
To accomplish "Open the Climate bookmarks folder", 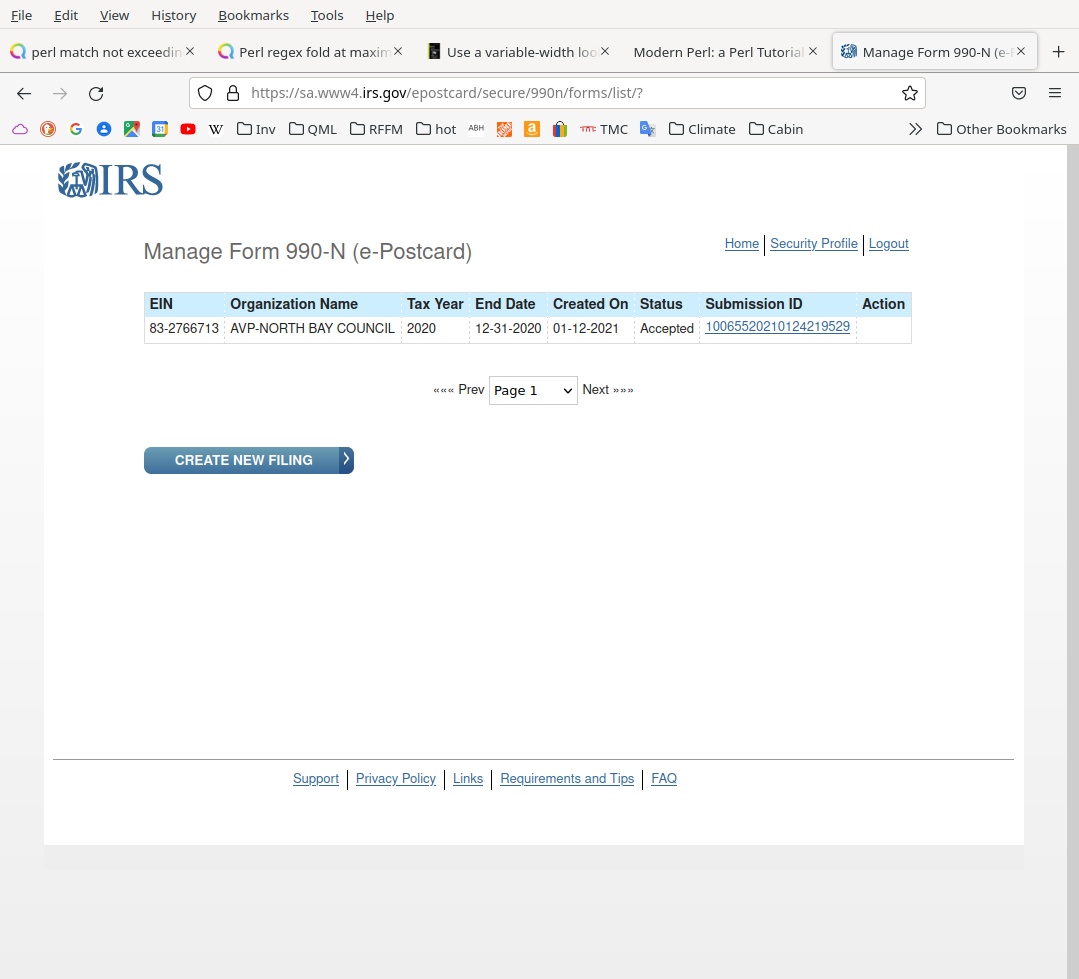I will point(702,129).
